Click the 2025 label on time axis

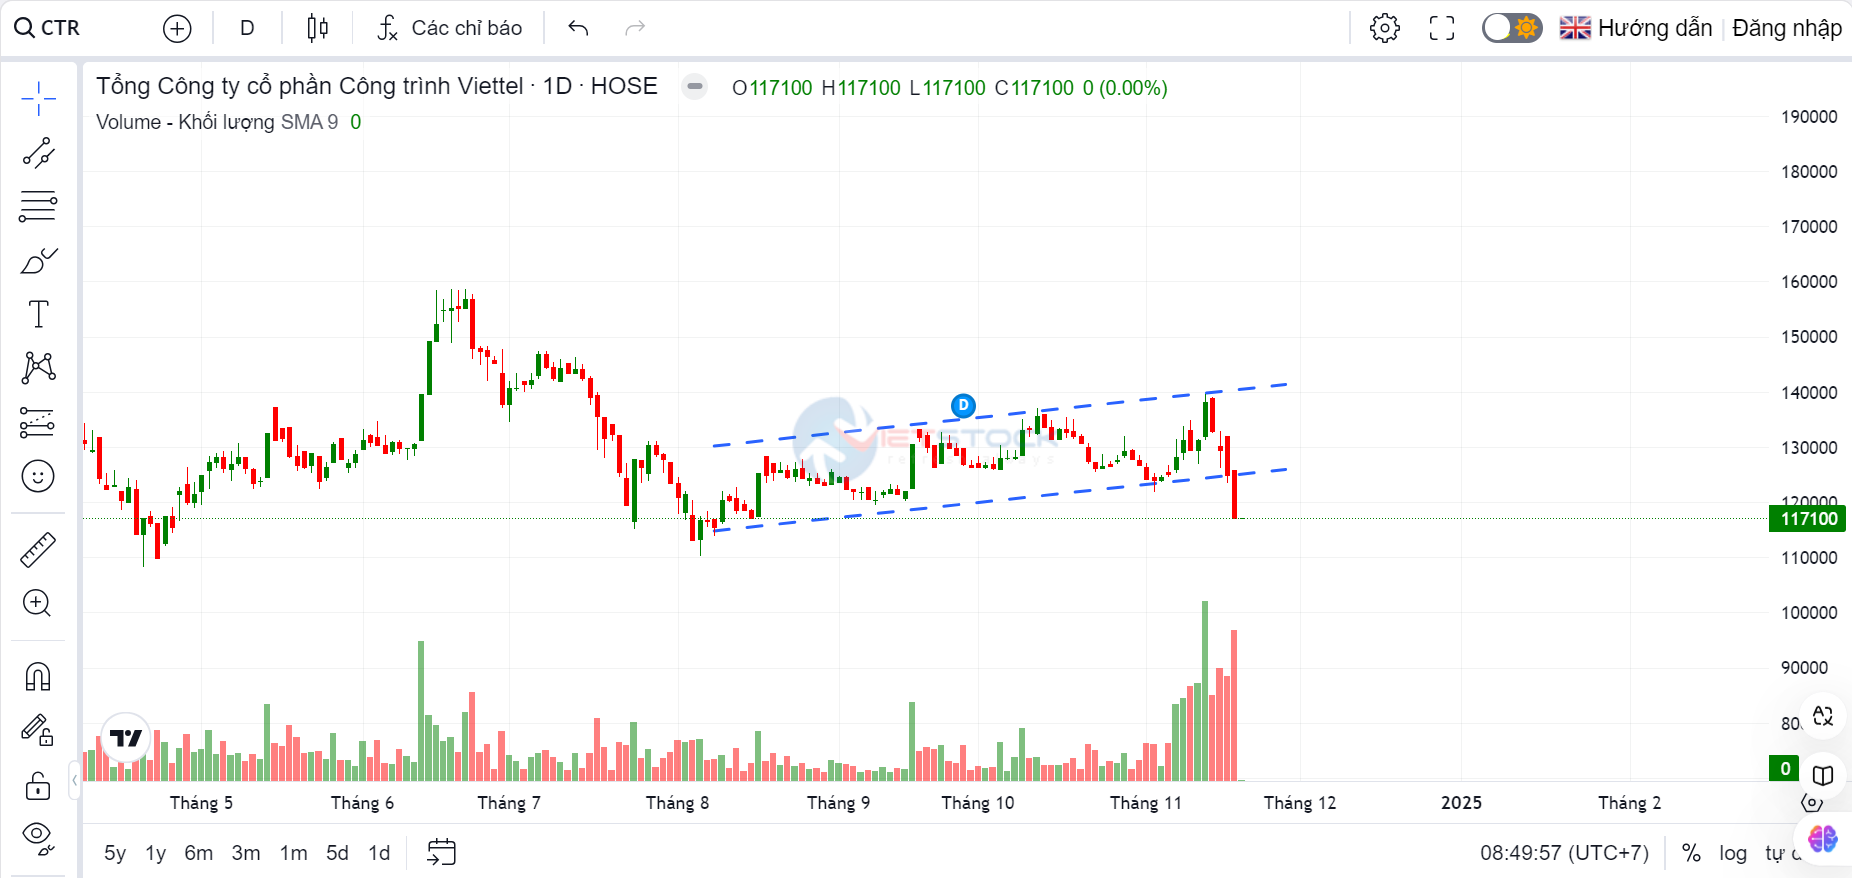coord(1461,803)
